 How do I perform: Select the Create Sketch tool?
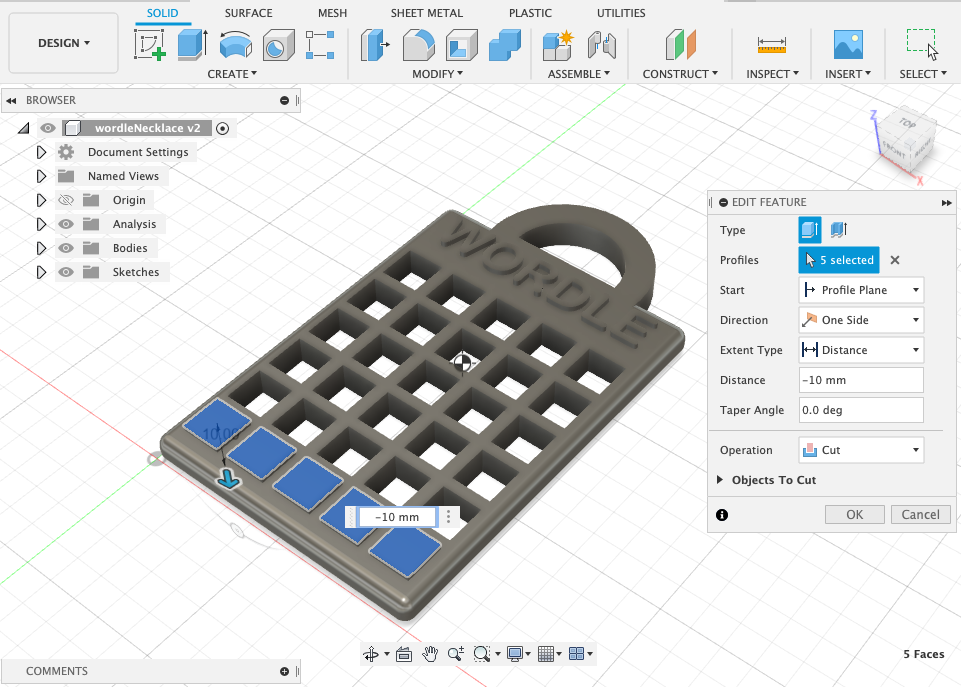(150, 45)
